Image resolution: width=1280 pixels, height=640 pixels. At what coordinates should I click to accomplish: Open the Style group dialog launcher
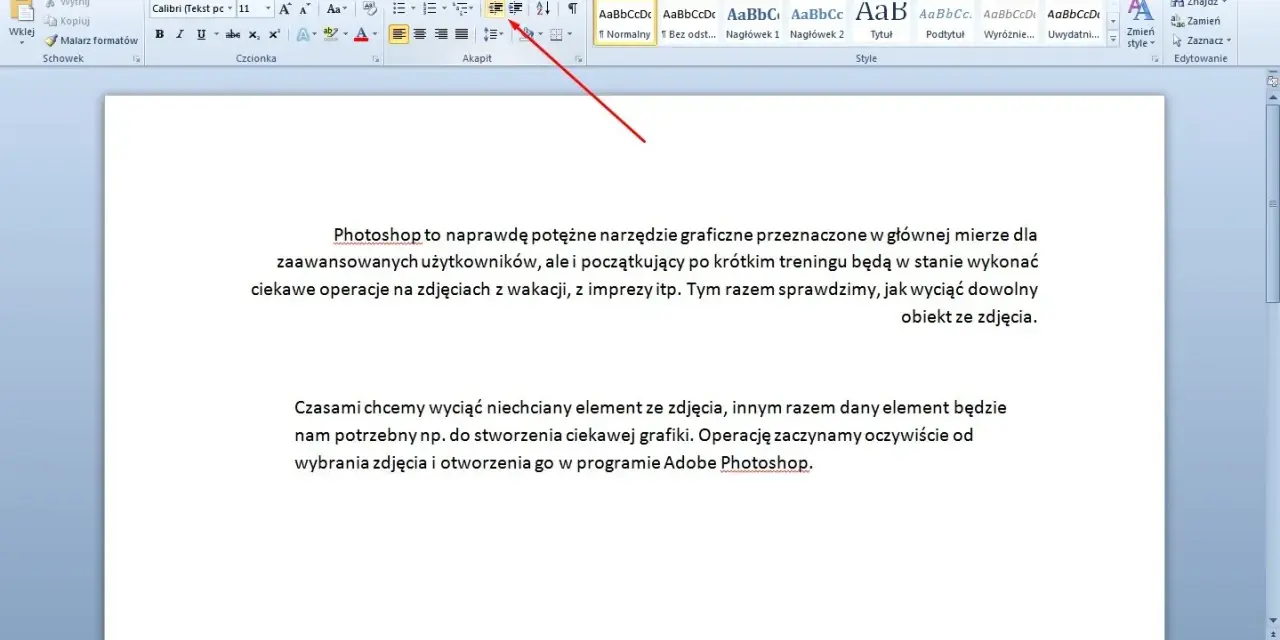(x=1155, y=59)
